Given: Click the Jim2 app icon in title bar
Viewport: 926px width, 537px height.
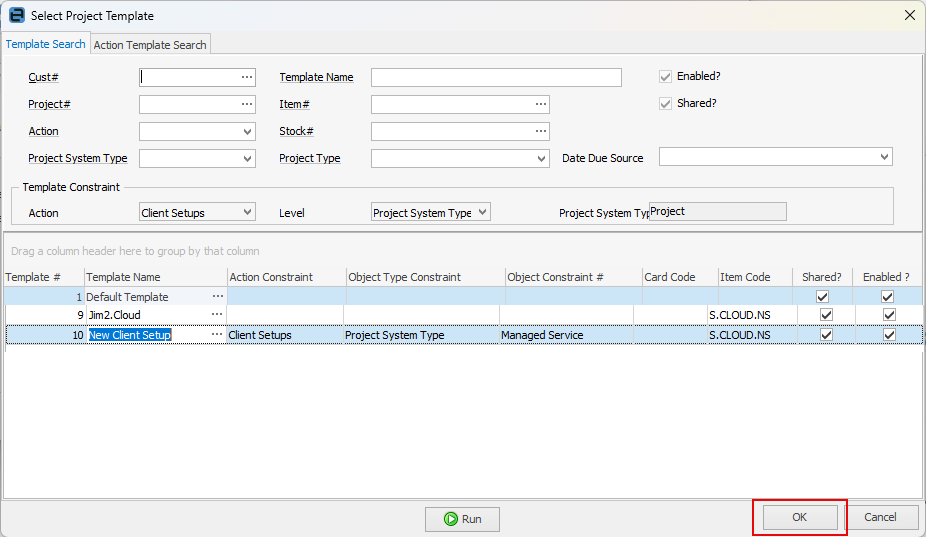Looking at the screenshot, I should [x=17, y=15].
